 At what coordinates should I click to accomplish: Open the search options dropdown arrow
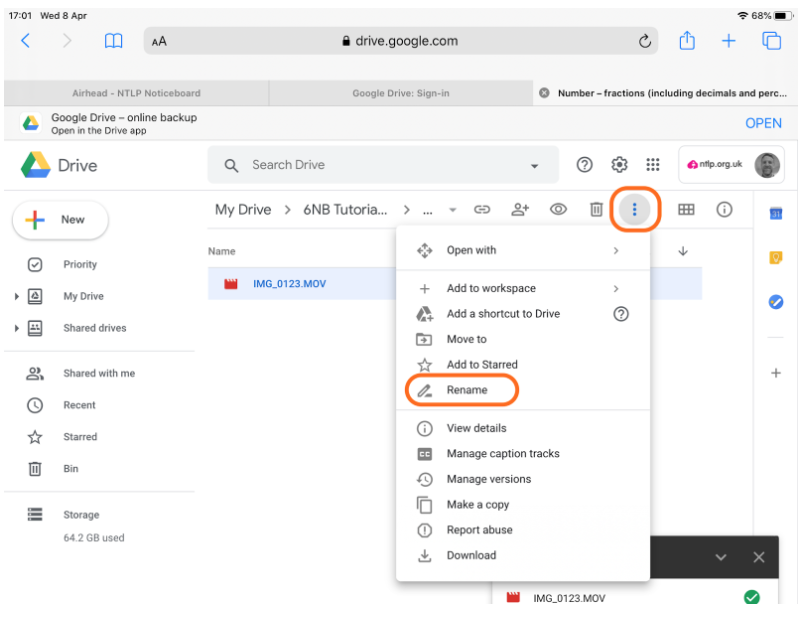[x=534, y=166]
